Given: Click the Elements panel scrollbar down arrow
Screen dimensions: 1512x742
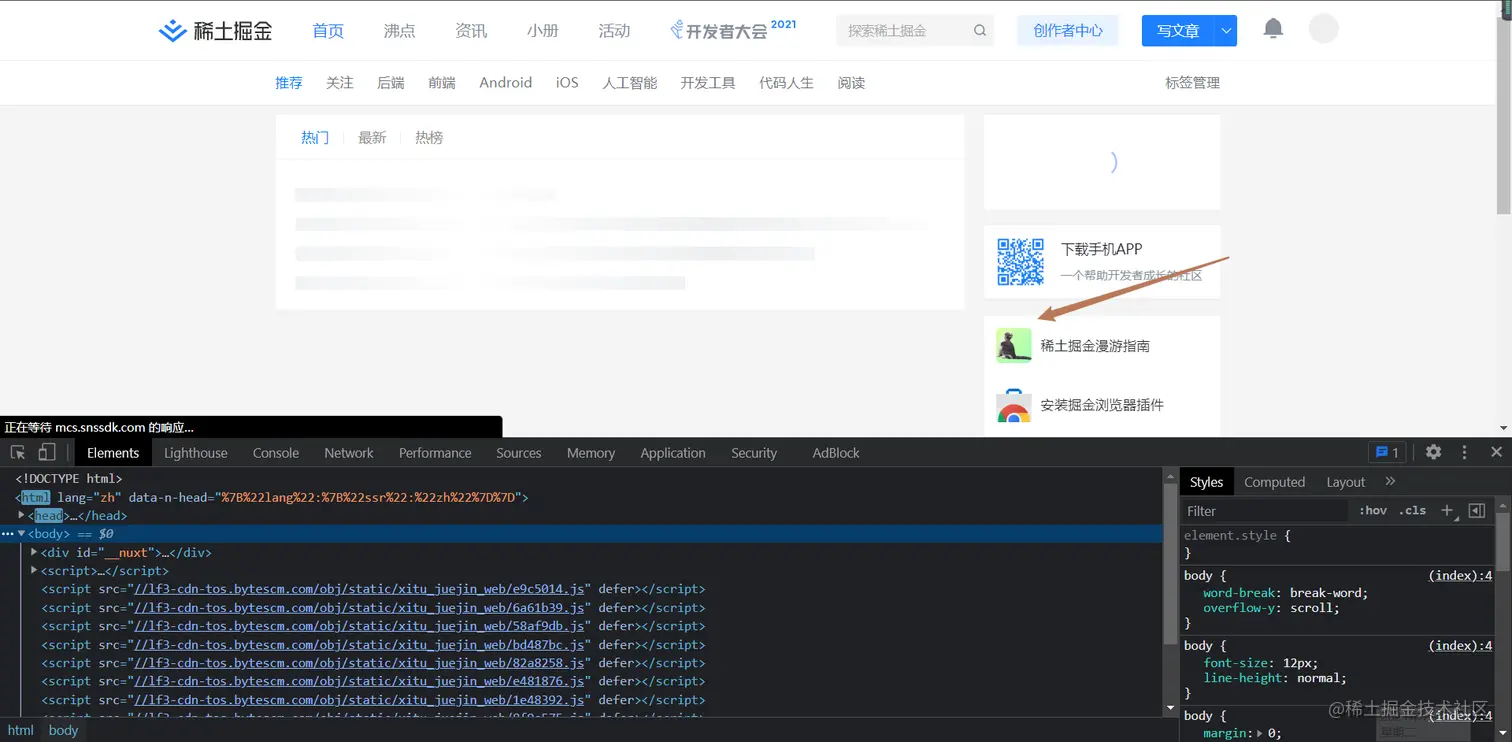Looking at the screenshot, I should tap(1170, 708).
